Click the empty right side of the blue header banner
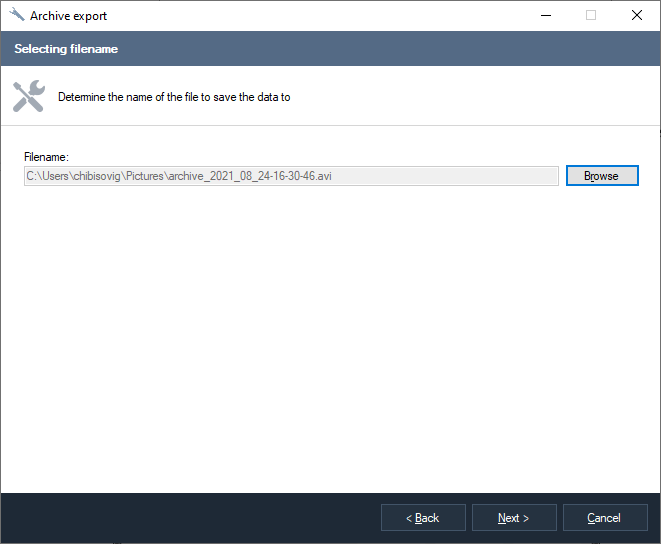 450,49
